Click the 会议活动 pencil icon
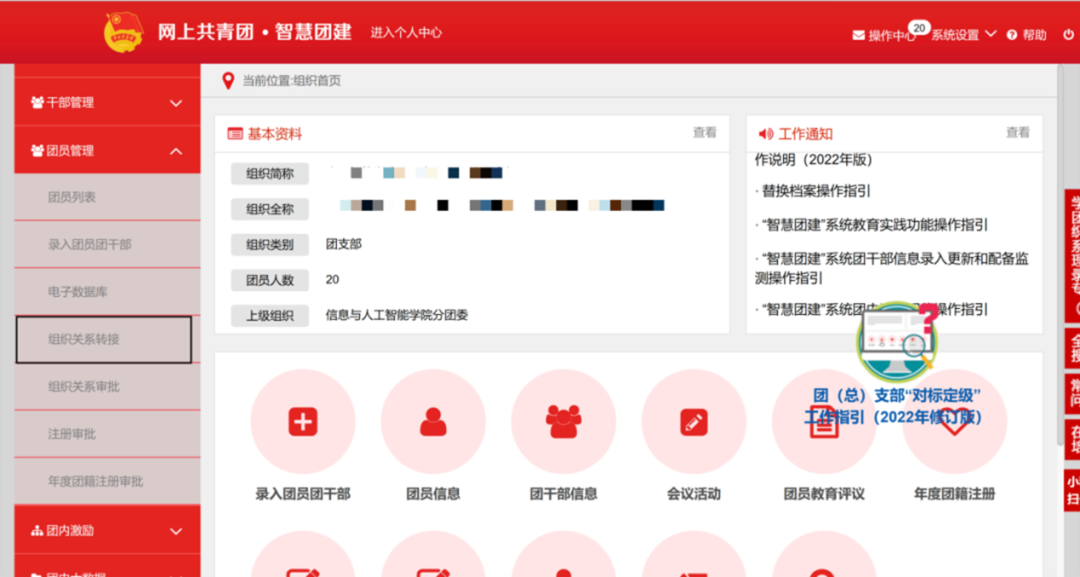 (694, 422)
